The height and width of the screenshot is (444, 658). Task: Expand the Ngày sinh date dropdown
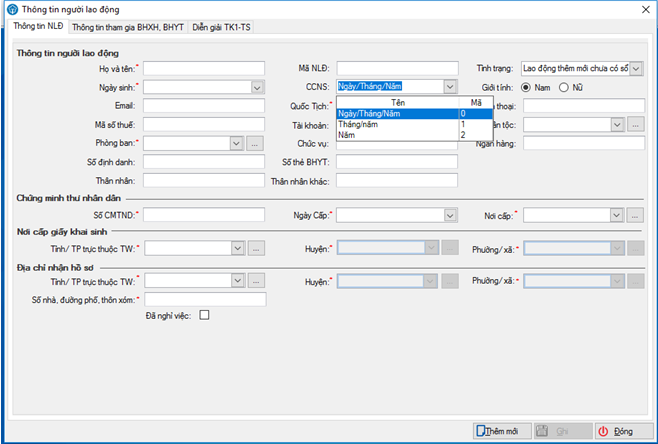point(257,87)
